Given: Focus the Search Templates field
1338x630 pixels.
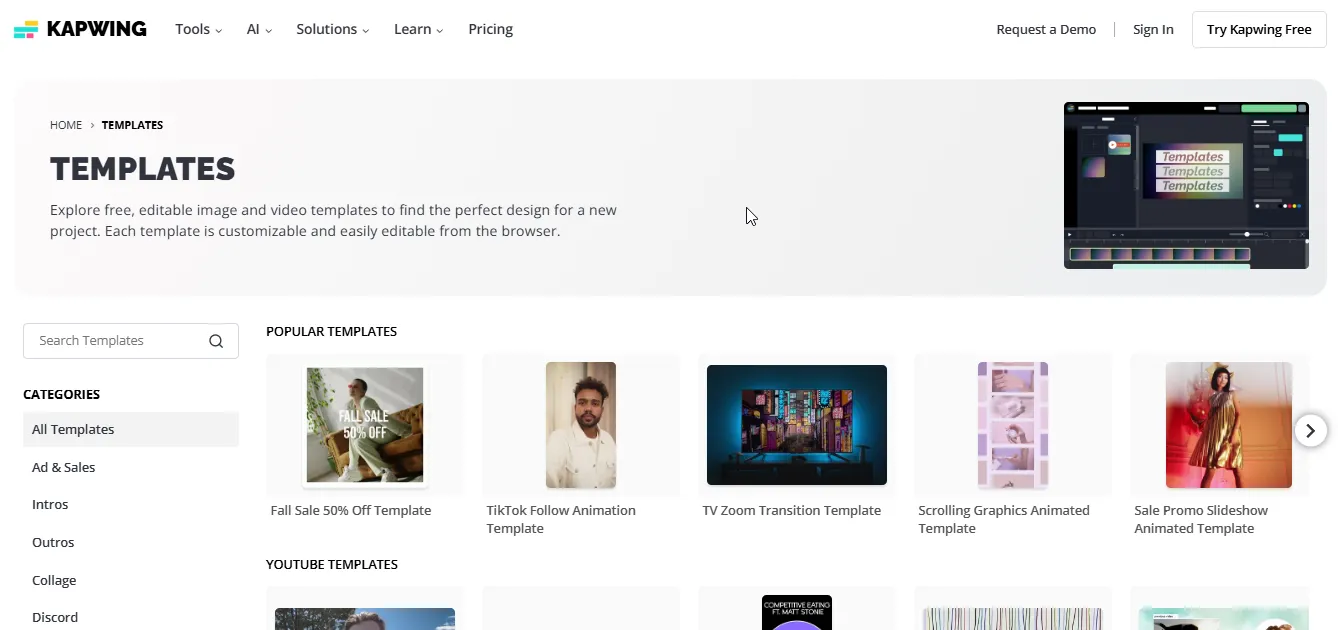Looking at the screenshot, I should tap(131, 341).
